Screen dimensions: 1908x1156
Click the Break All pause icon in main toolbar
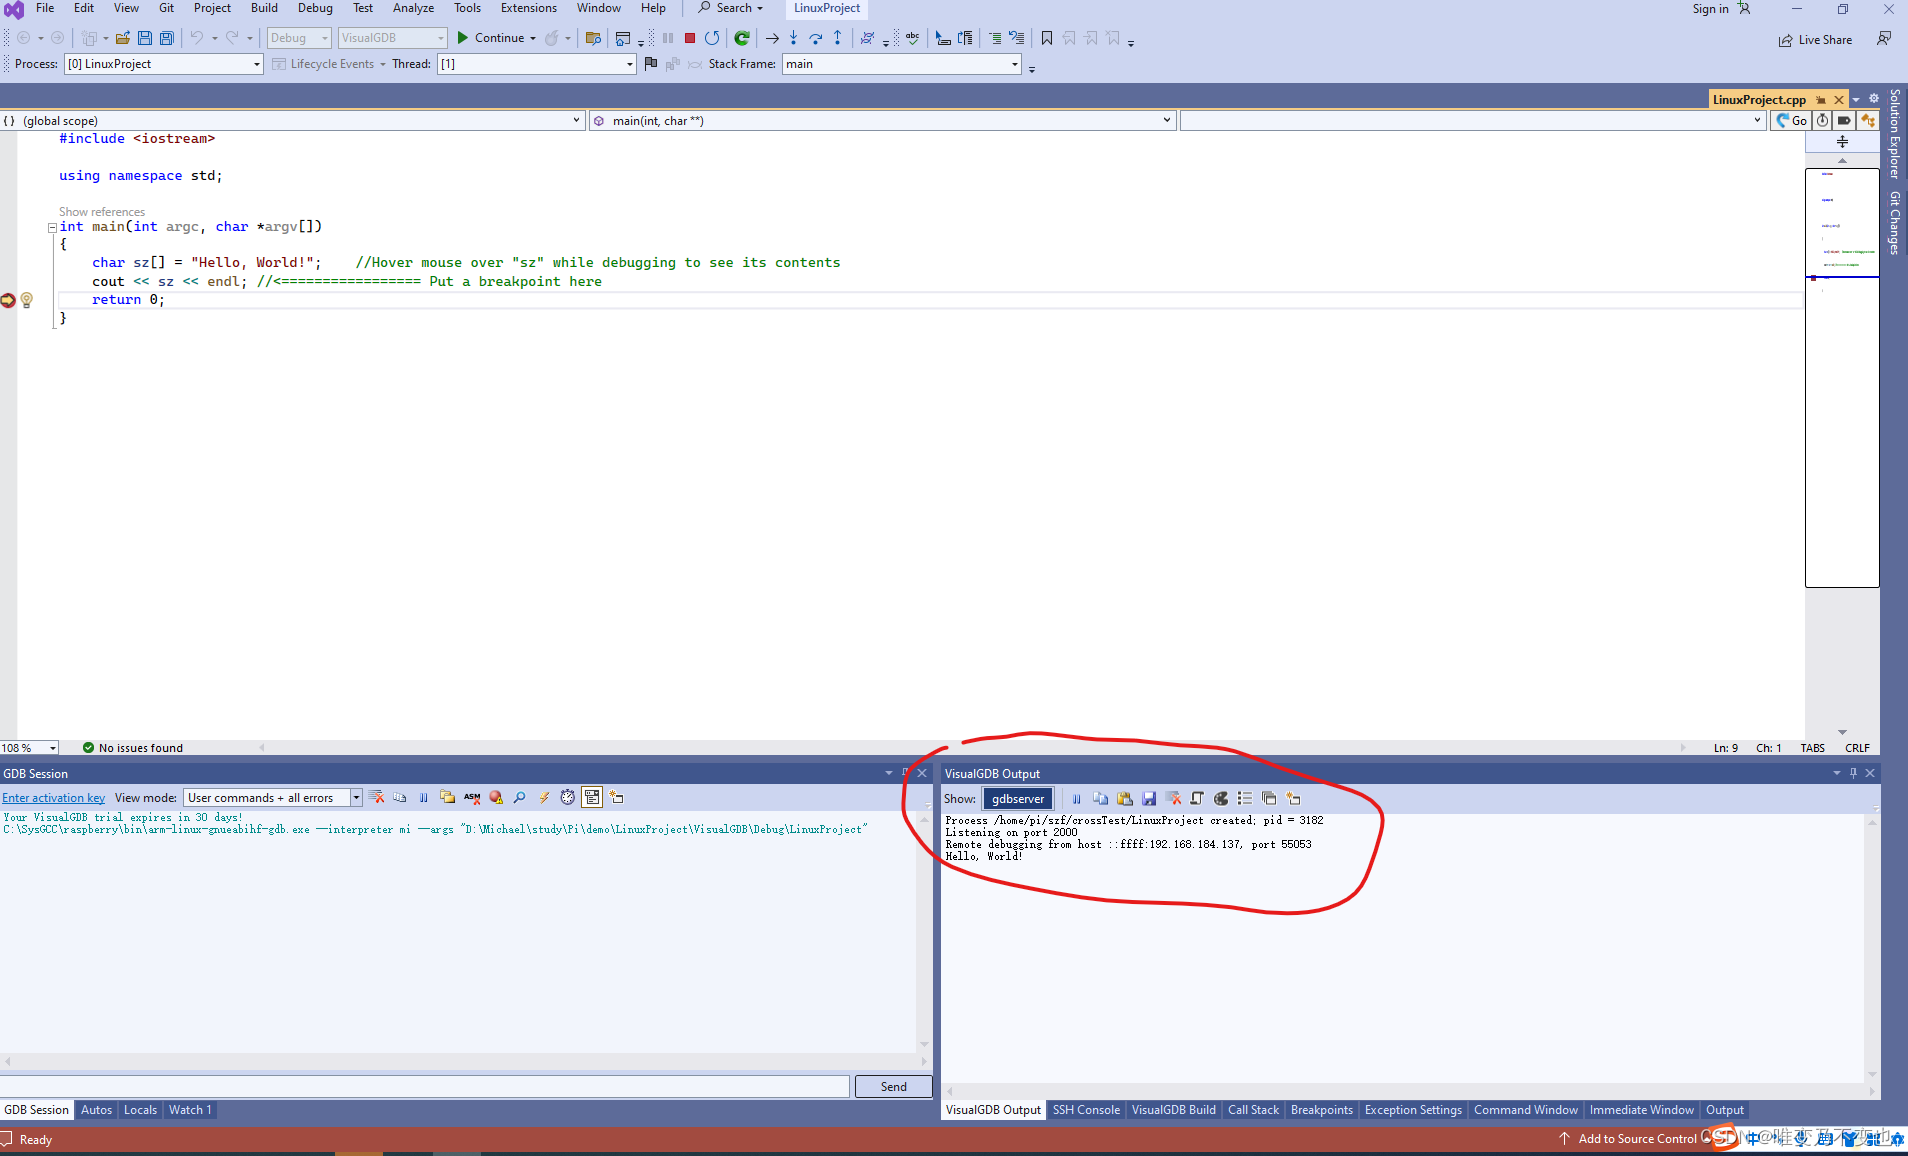pos(668,38)
